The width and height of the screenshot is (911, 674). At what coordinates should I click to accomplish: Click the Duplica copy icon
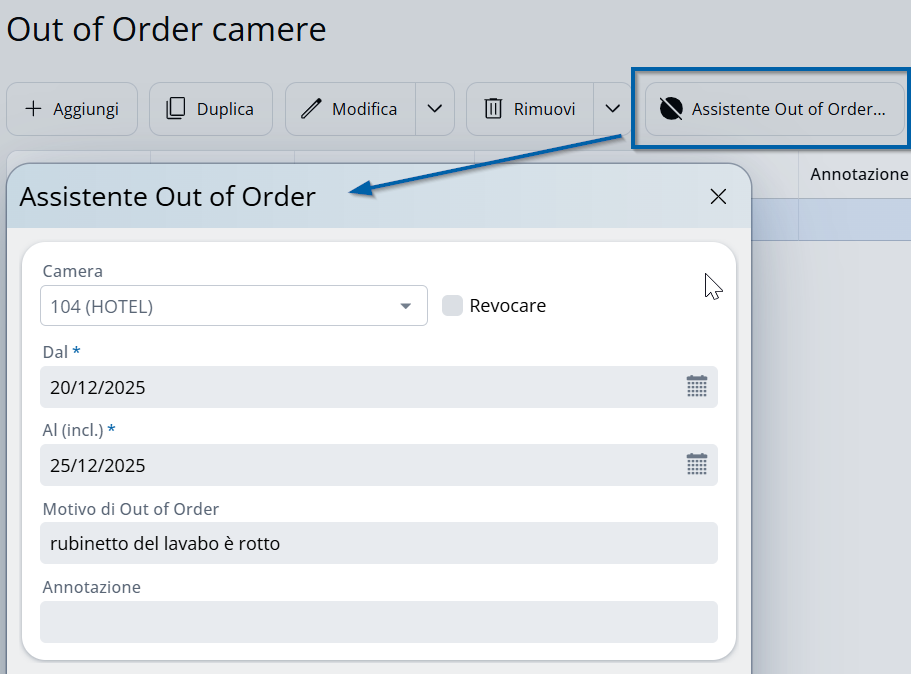[176, 109]
